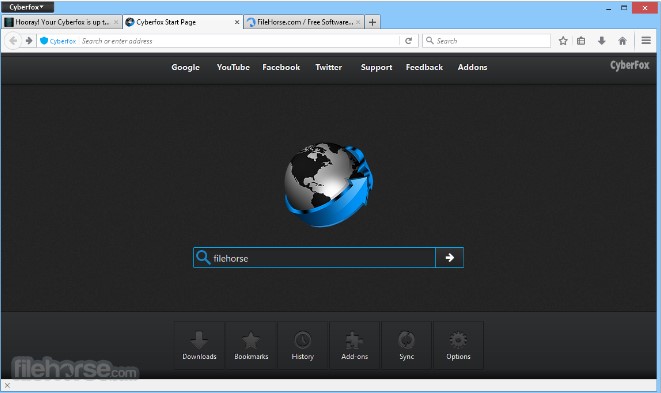Go forward to the next page

coord(29,41)
